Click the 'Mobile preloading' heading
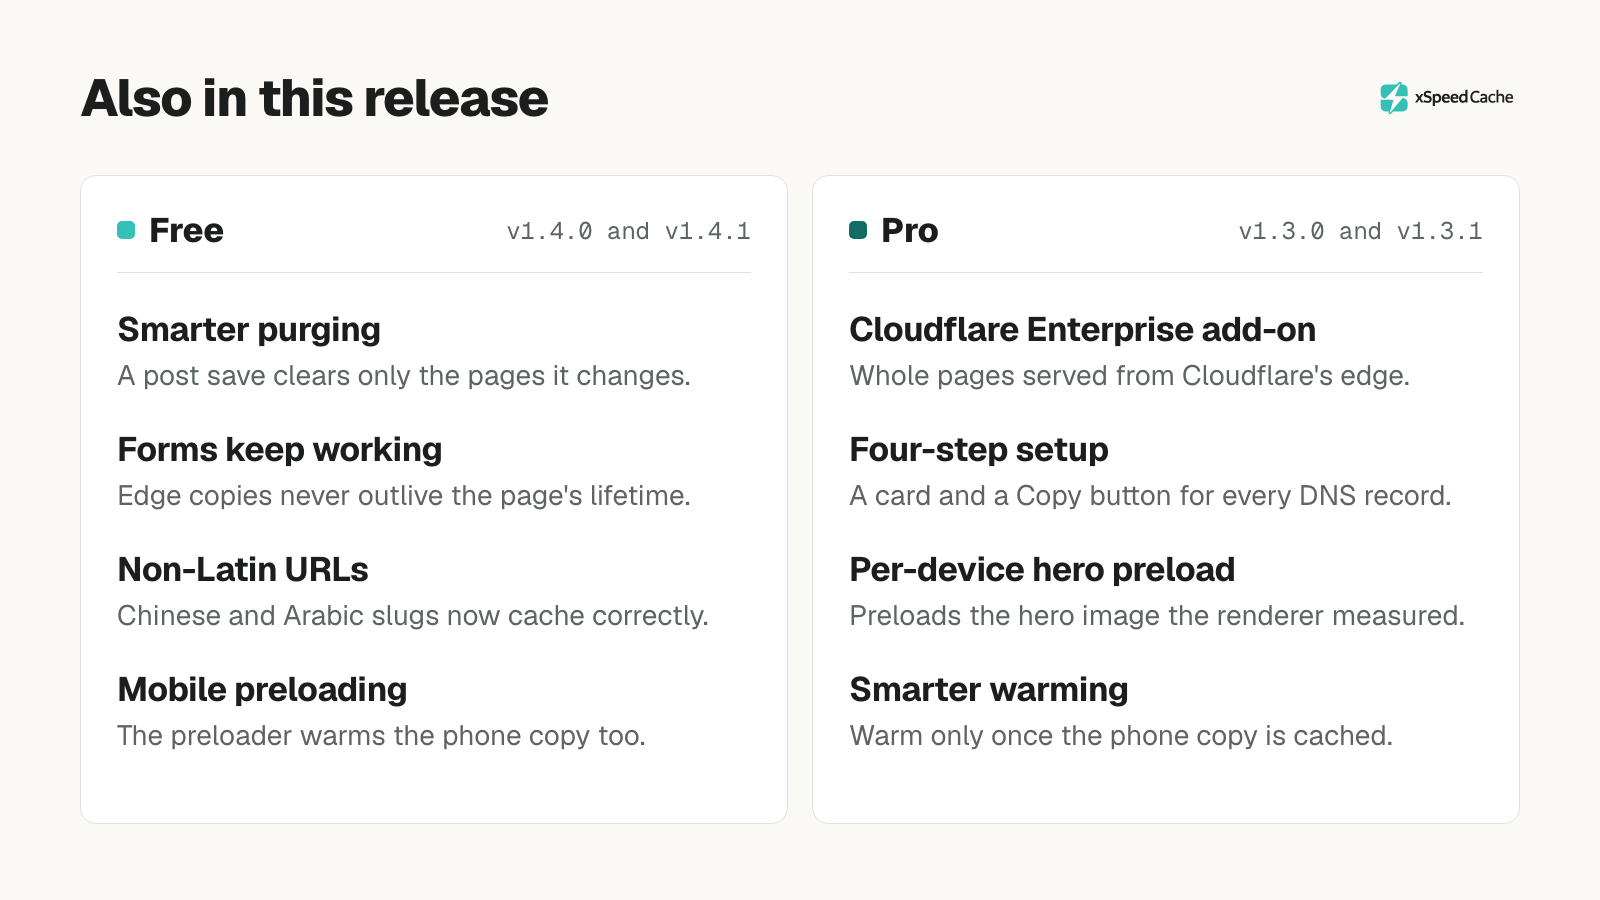The image size is (1600, 900). tap(263, 690)
